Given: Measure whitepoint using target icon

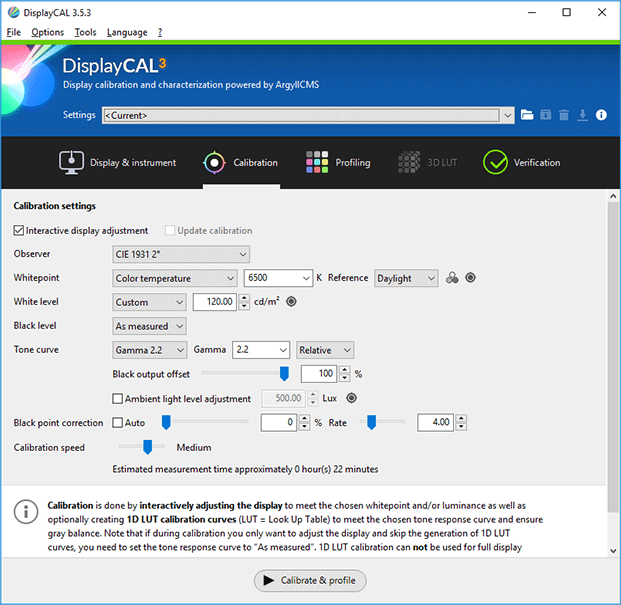Looking at the screenshot, I should pyautogui.click(x=470, y=278).
